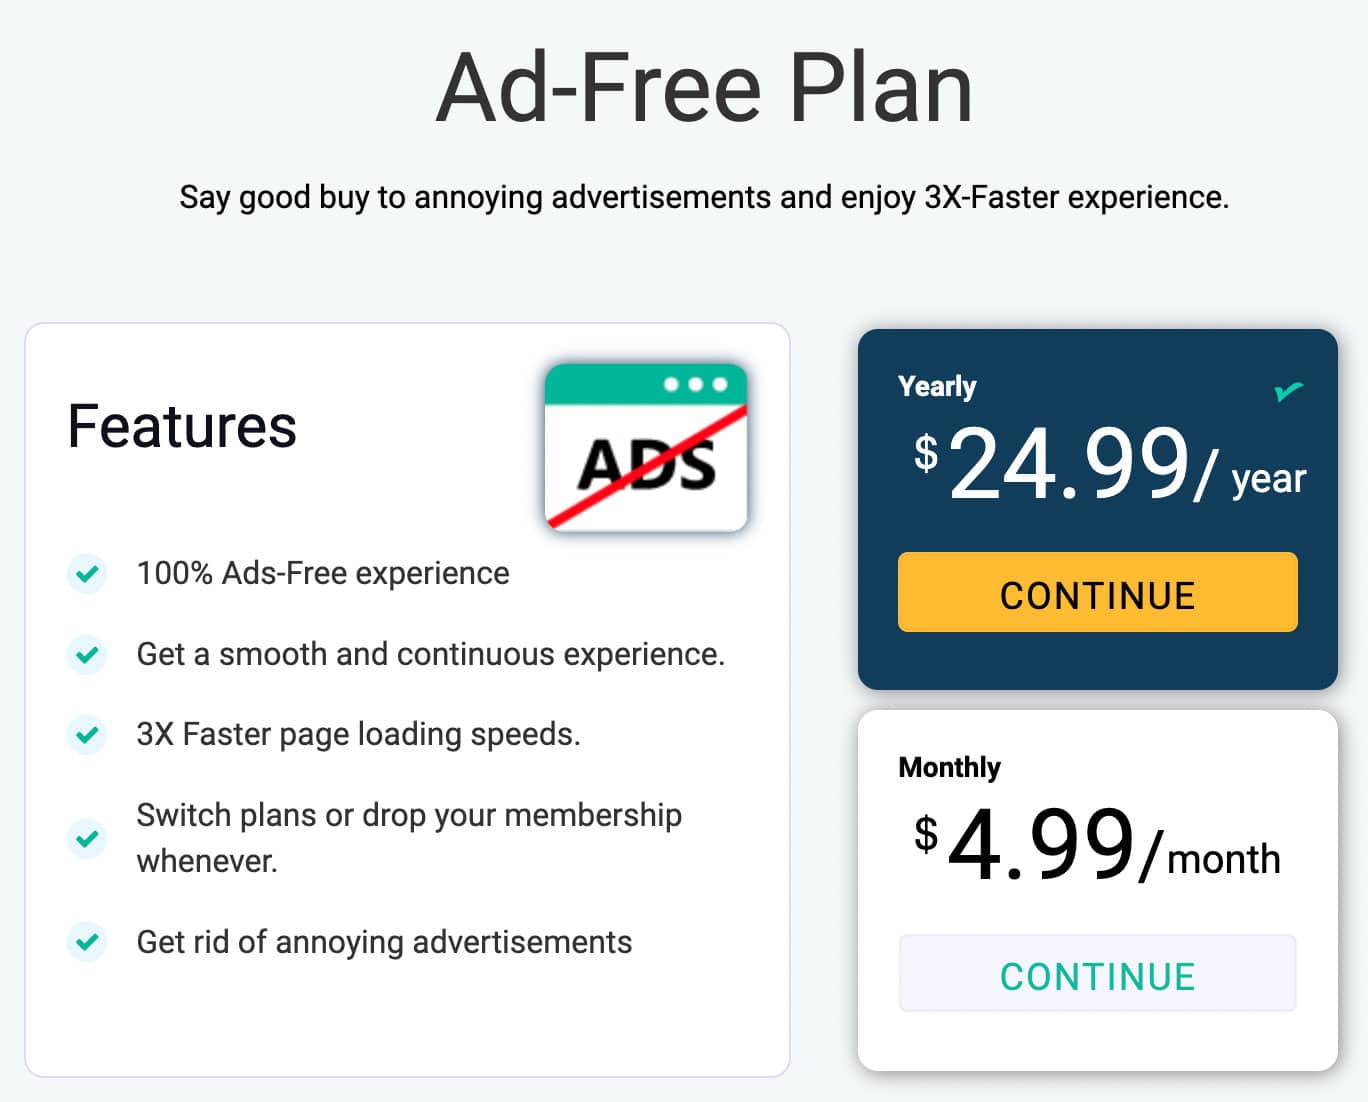Click the $4.99 / month price
Screen dimensions: 1368x1102
pos(1097,846)
